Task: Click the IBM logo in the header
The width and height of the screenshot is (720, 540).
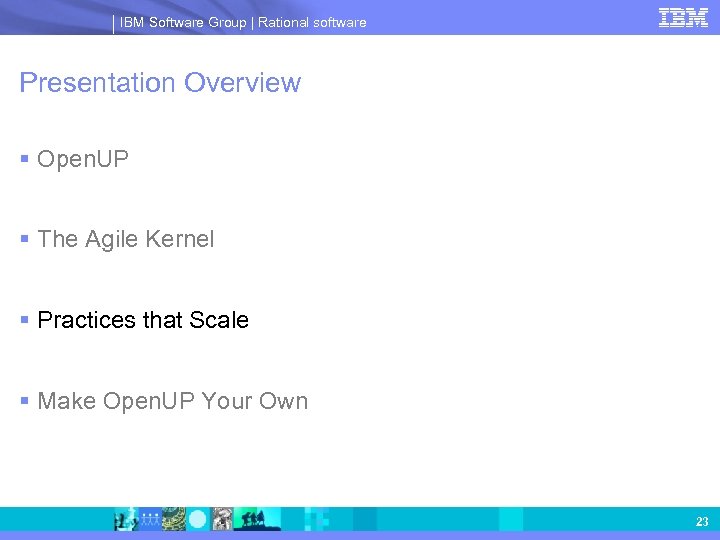Action: pos(683,18)
